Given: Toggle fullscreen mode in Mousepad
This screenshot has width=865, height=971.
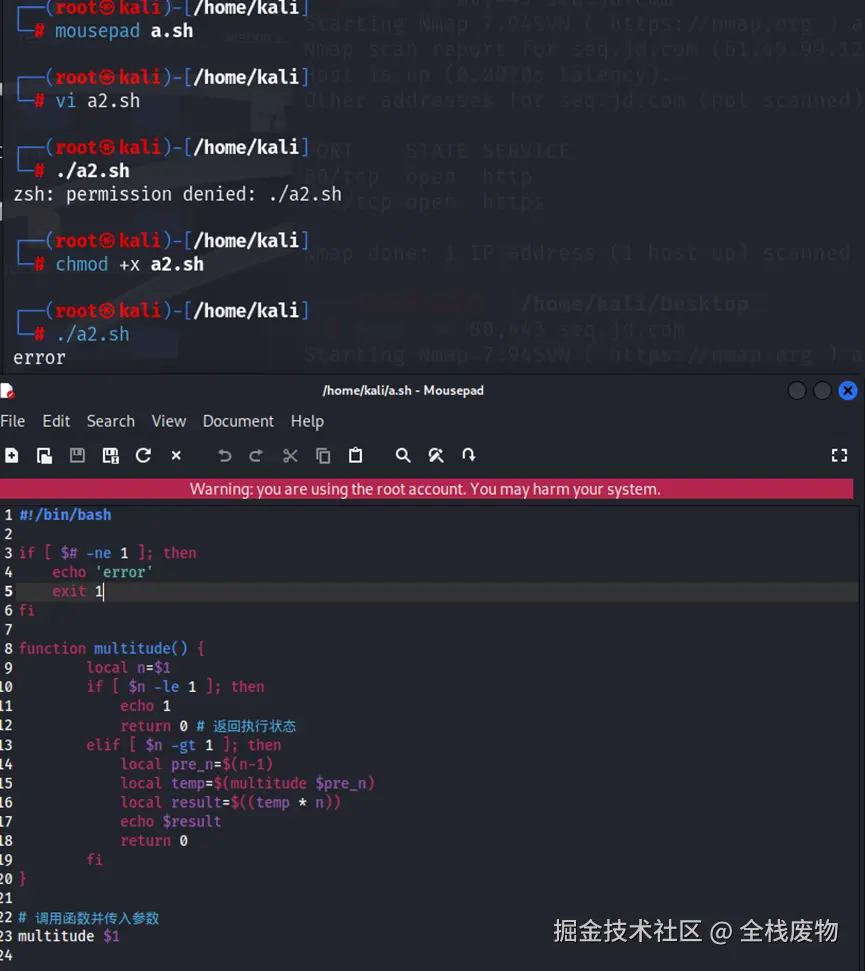Looking at the screenshot, I should [840, 456].
